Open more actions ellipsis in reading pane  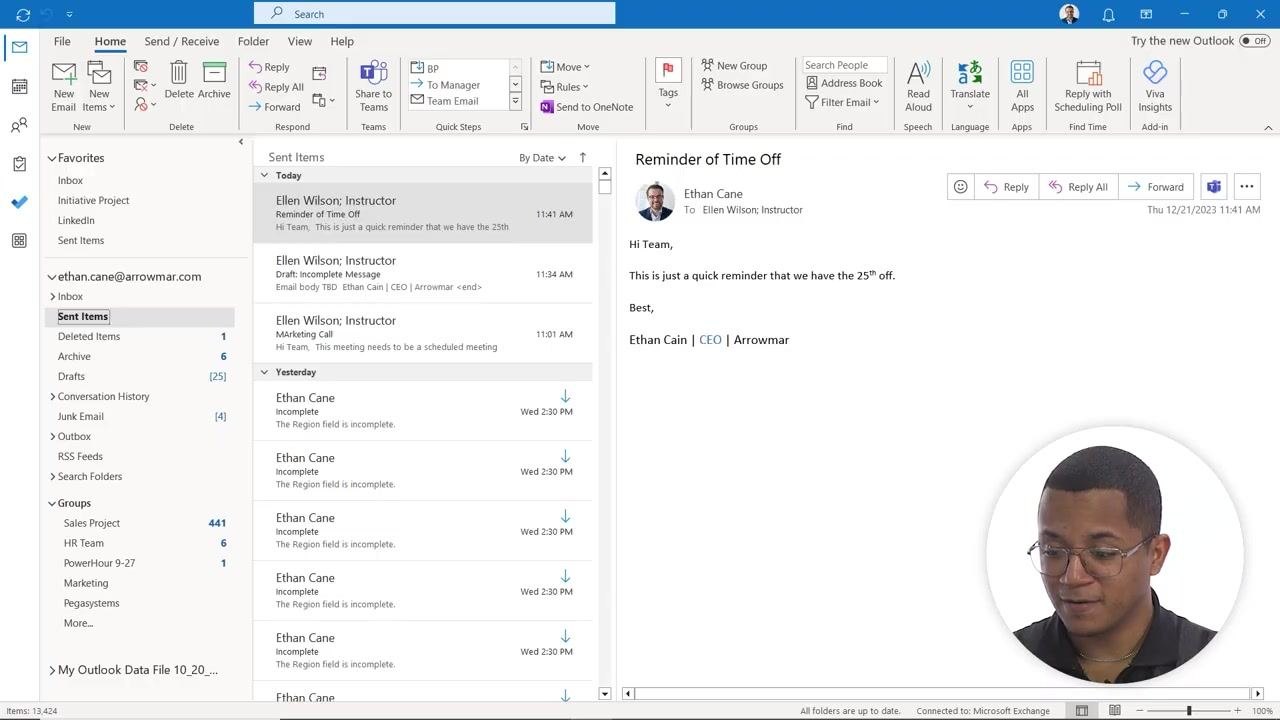point(1246,187)
